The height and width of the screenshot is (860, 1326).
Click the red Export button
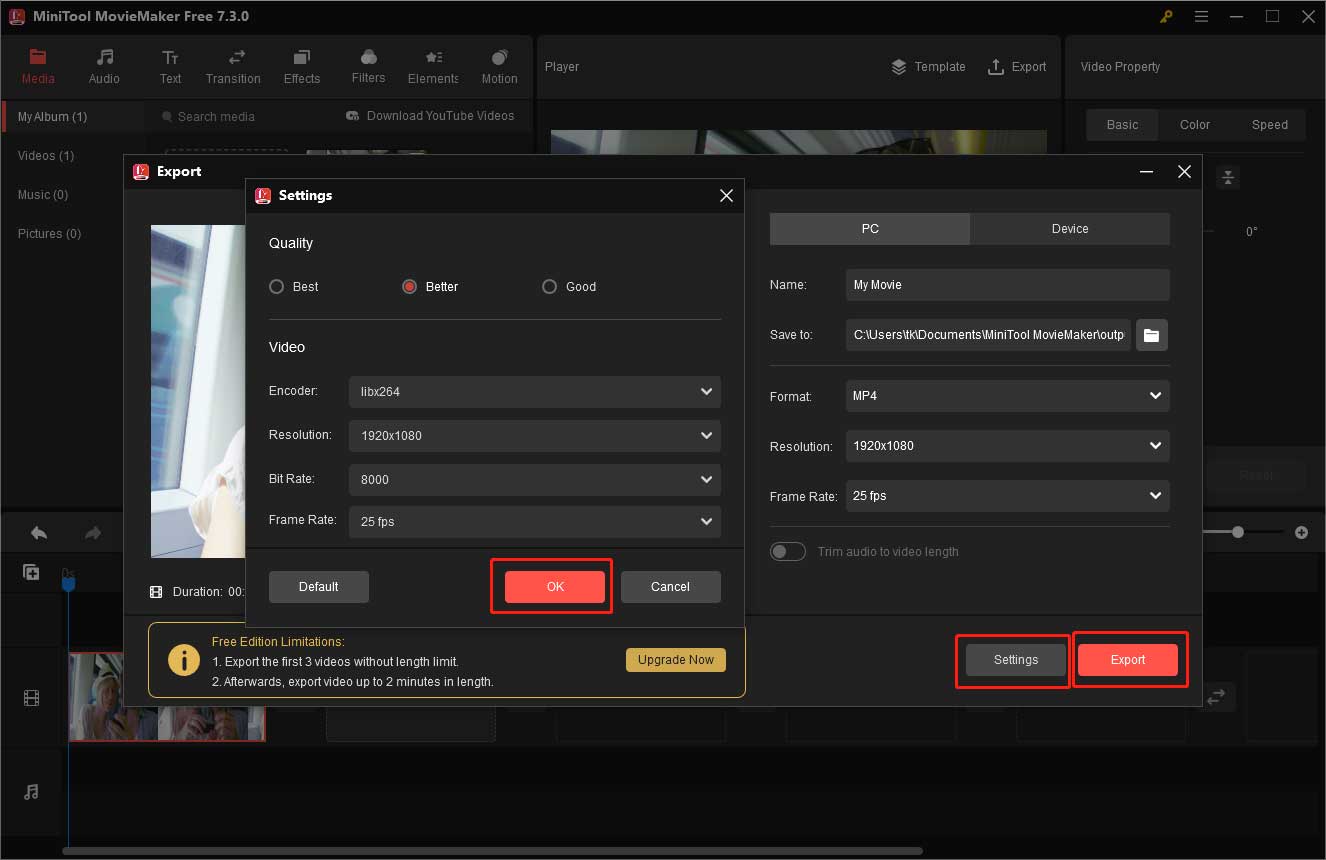(x=1128, y=660)
